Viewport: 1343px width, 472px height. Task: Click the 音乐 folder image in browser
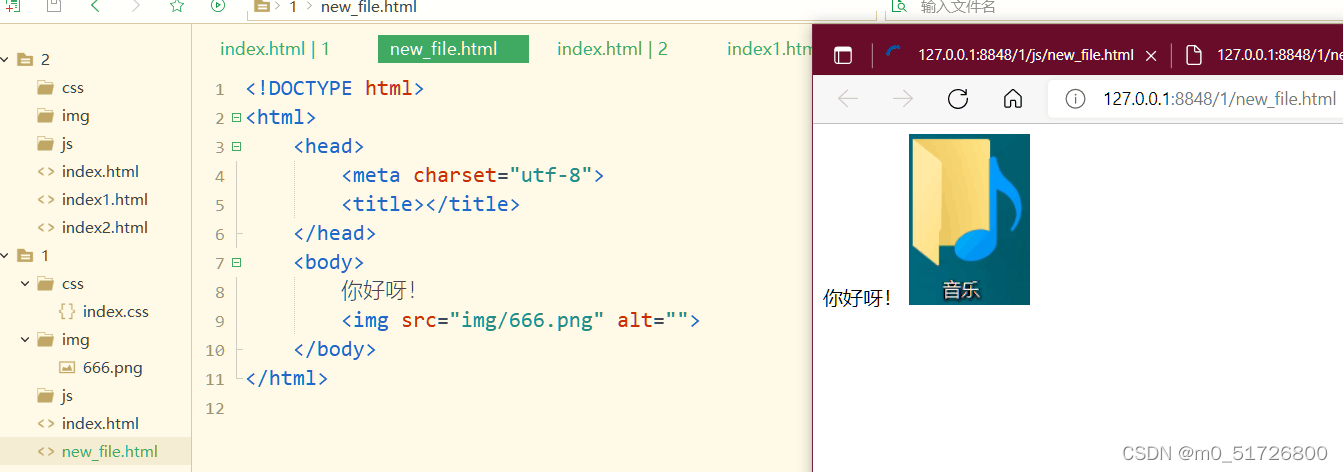coord(969,219)
